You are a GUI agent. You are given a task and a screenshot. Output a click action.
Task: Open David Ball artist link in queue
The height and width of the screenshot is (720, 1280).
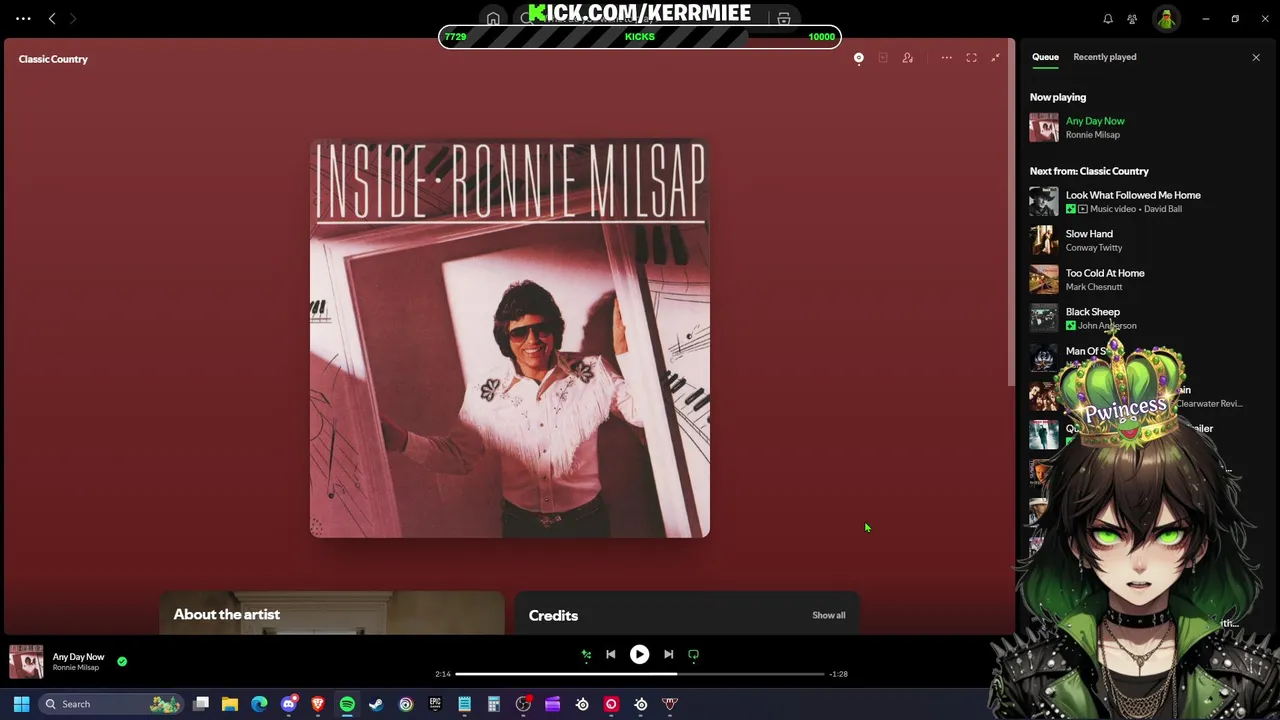[1163, 209]
